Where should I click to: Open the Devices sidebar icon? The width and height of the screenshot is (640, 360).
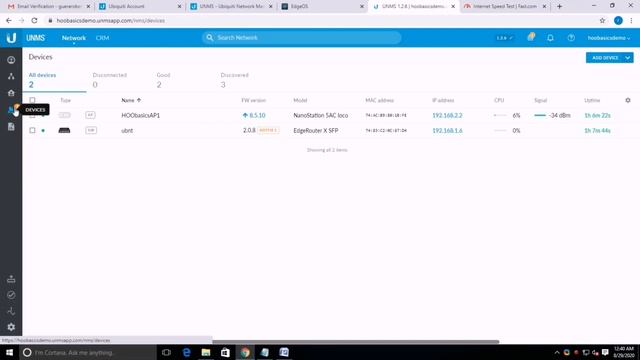pos(11,109)
